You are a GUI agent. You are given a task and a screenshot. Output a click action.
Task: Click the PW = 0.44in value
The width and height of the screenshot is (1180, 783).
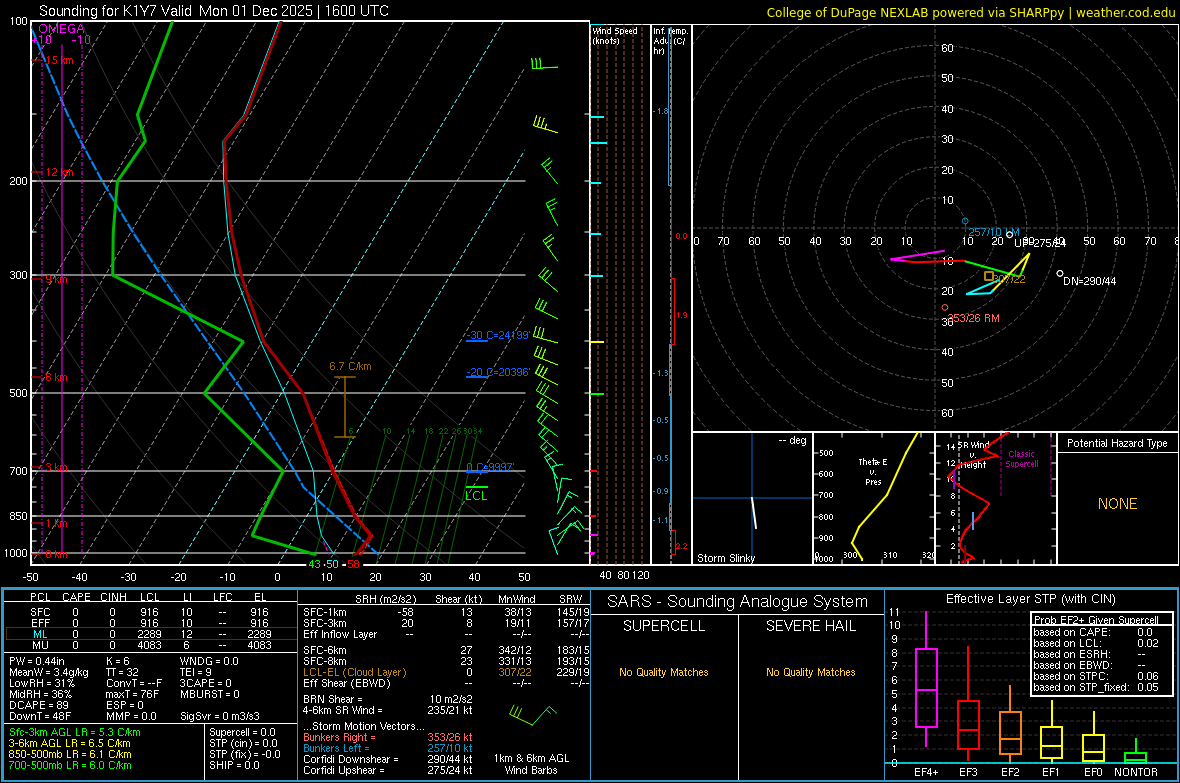tap(37, 661)
